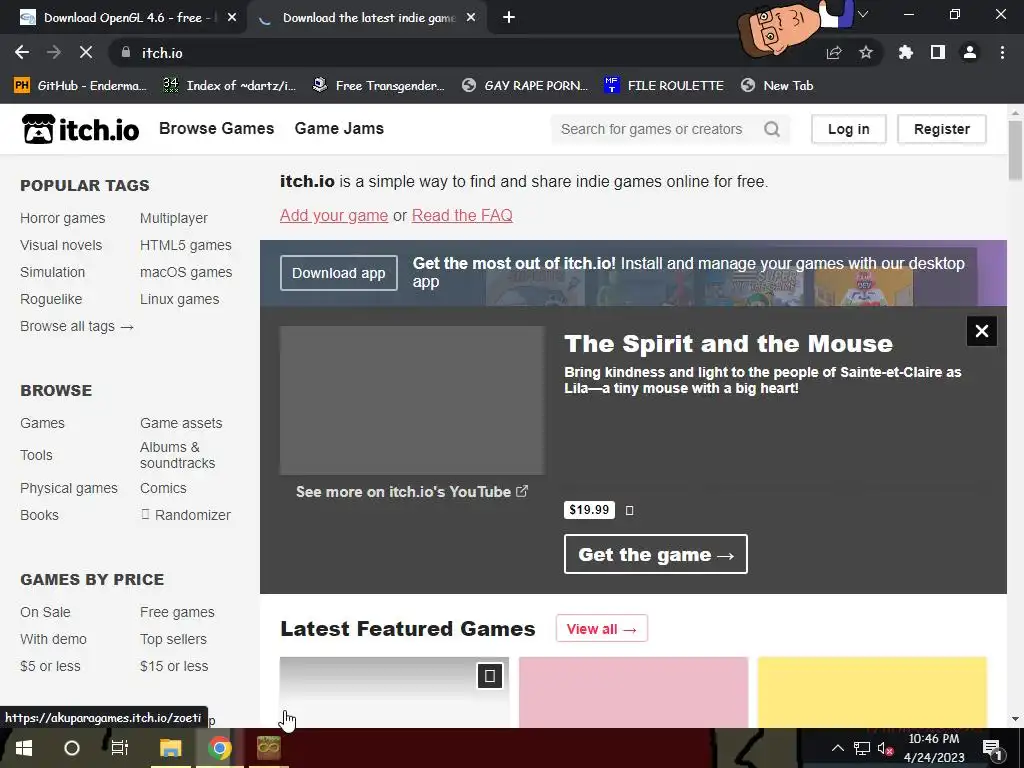Browse Game assets category

click(181, 423)
